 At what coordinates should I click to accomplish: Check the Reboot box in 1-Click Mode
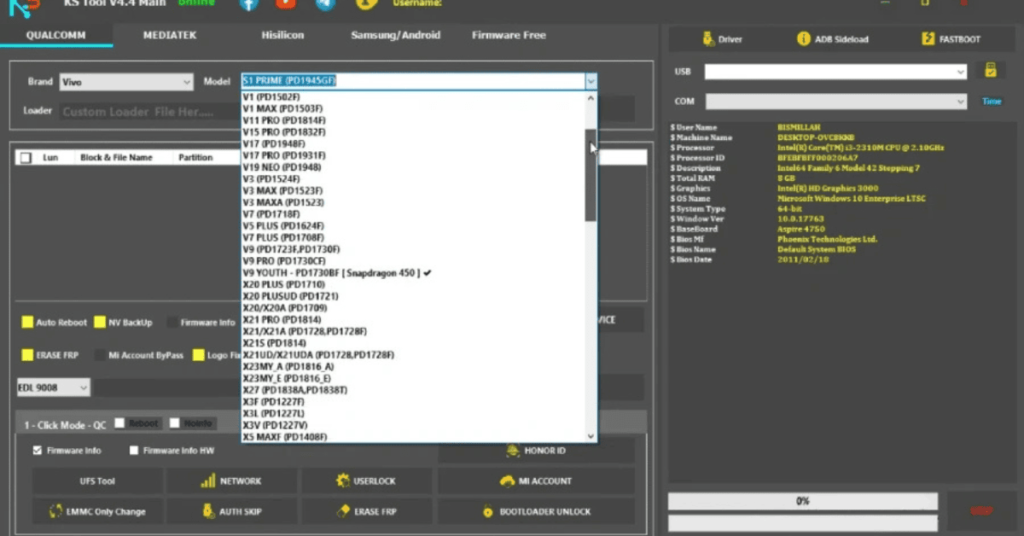click(x=120, y=423)
